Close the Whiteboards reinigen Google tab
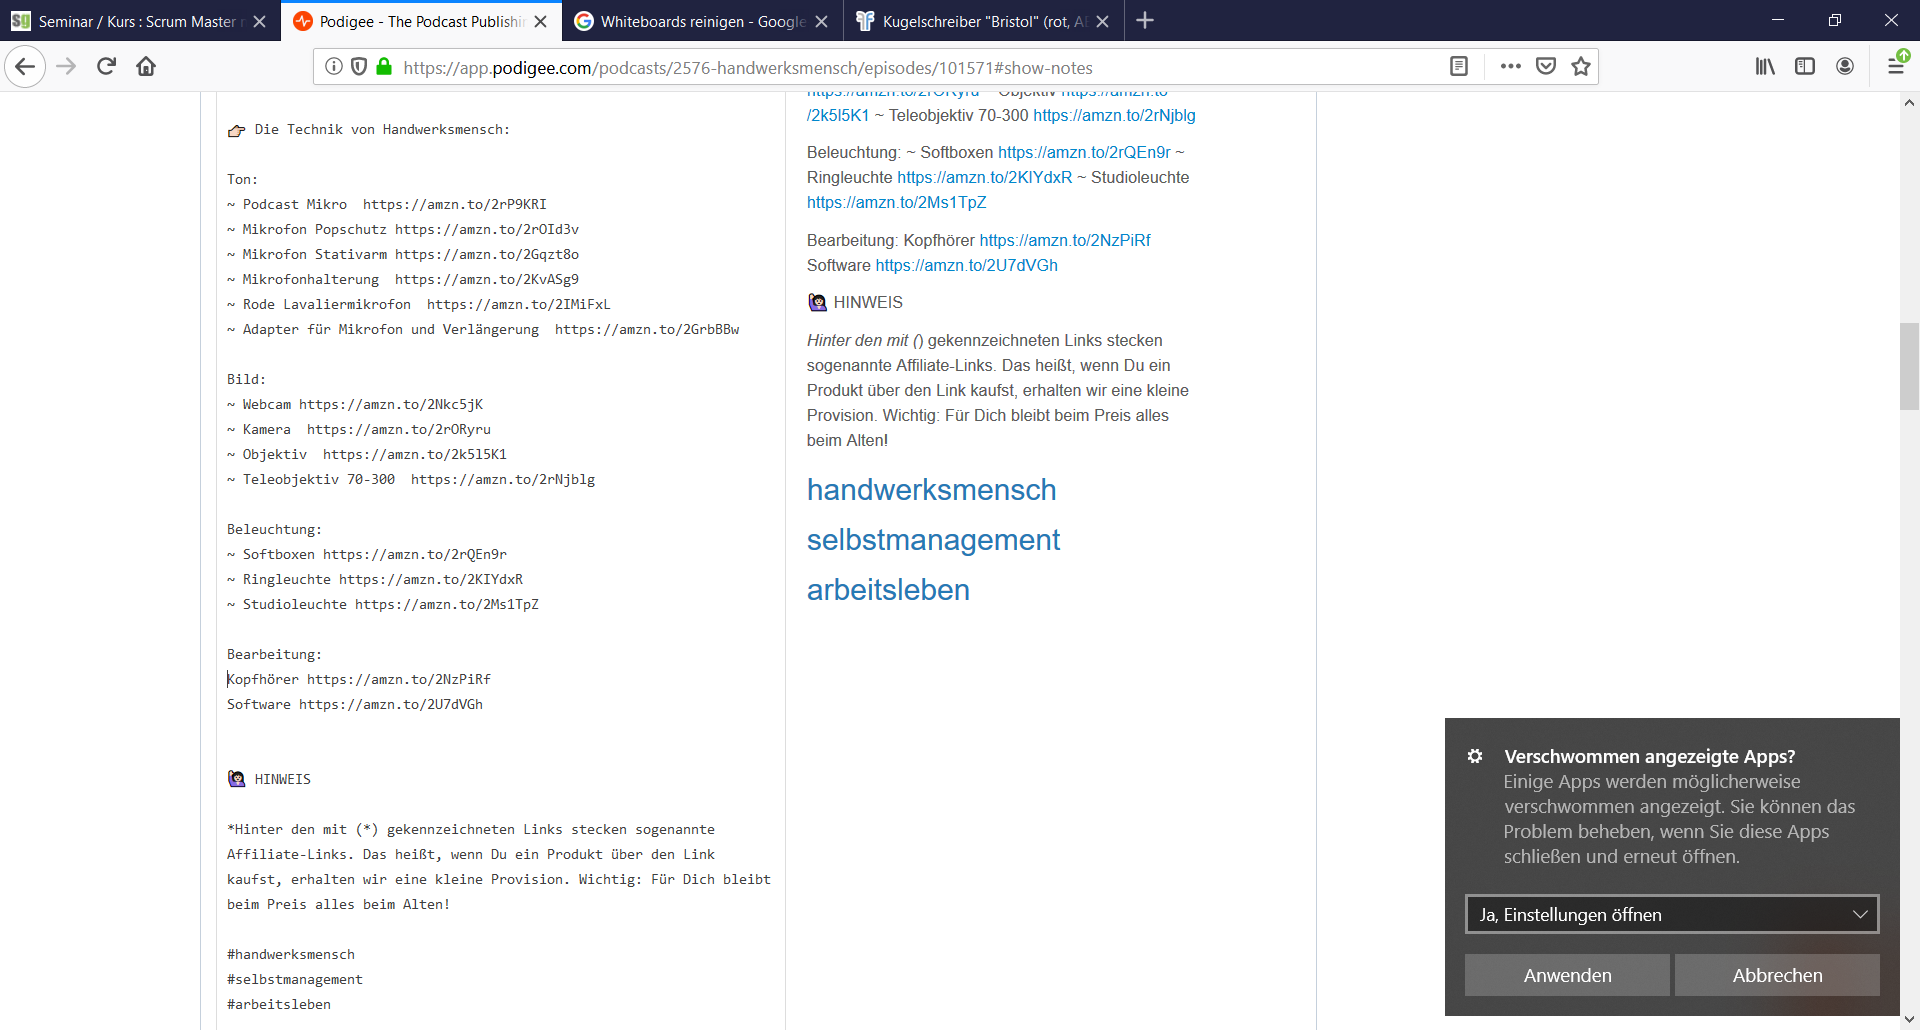Screen dimensions: 1920x1030 822,22
